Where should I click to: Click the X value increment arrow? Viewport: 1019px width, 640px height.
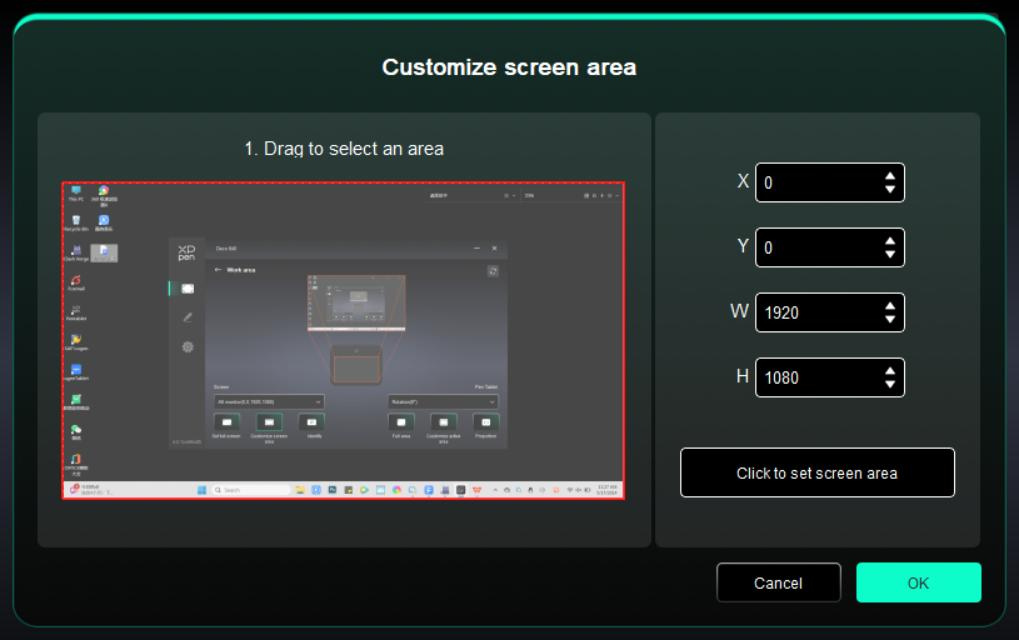[890, 177]
